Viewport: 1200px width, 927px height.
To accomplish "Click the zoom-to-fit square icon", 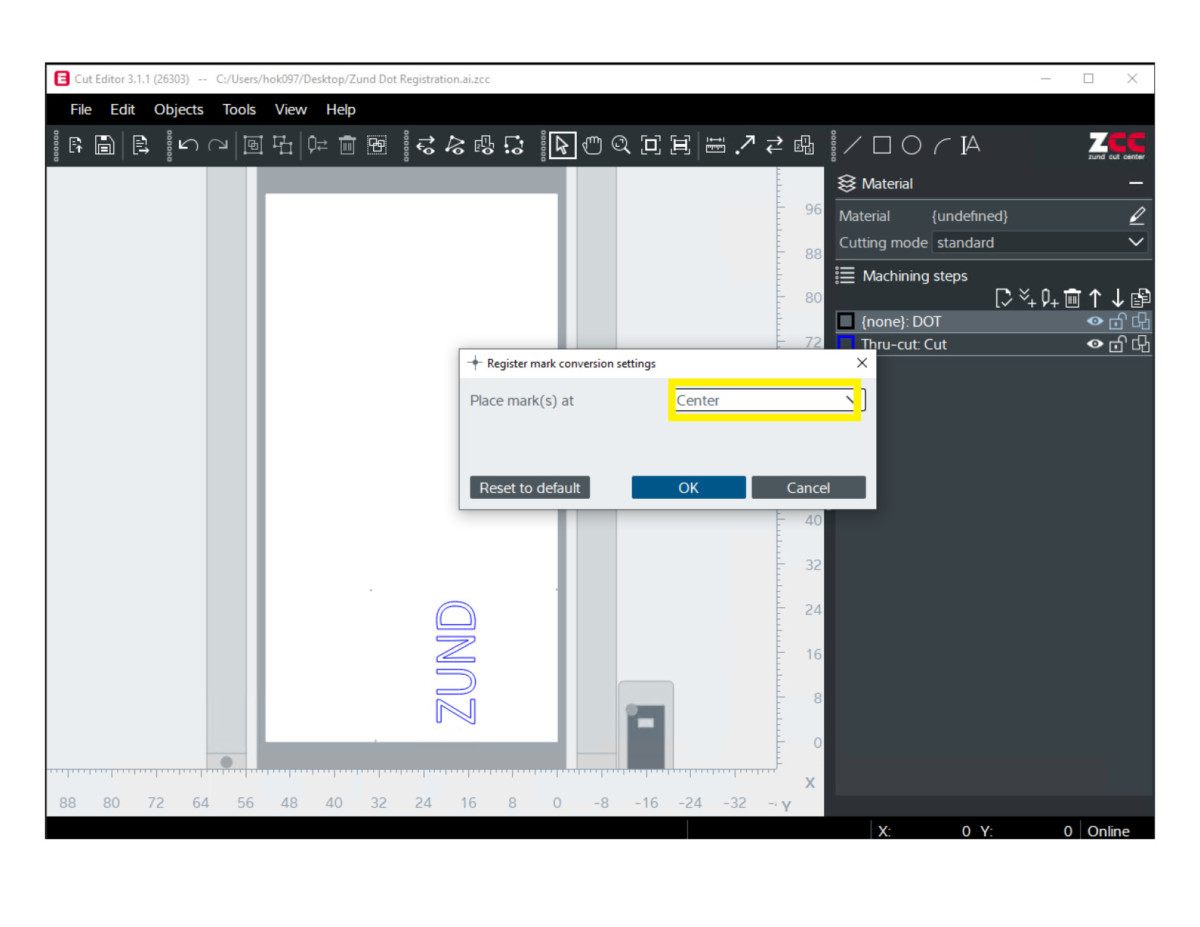I will (x=651, y=146).
